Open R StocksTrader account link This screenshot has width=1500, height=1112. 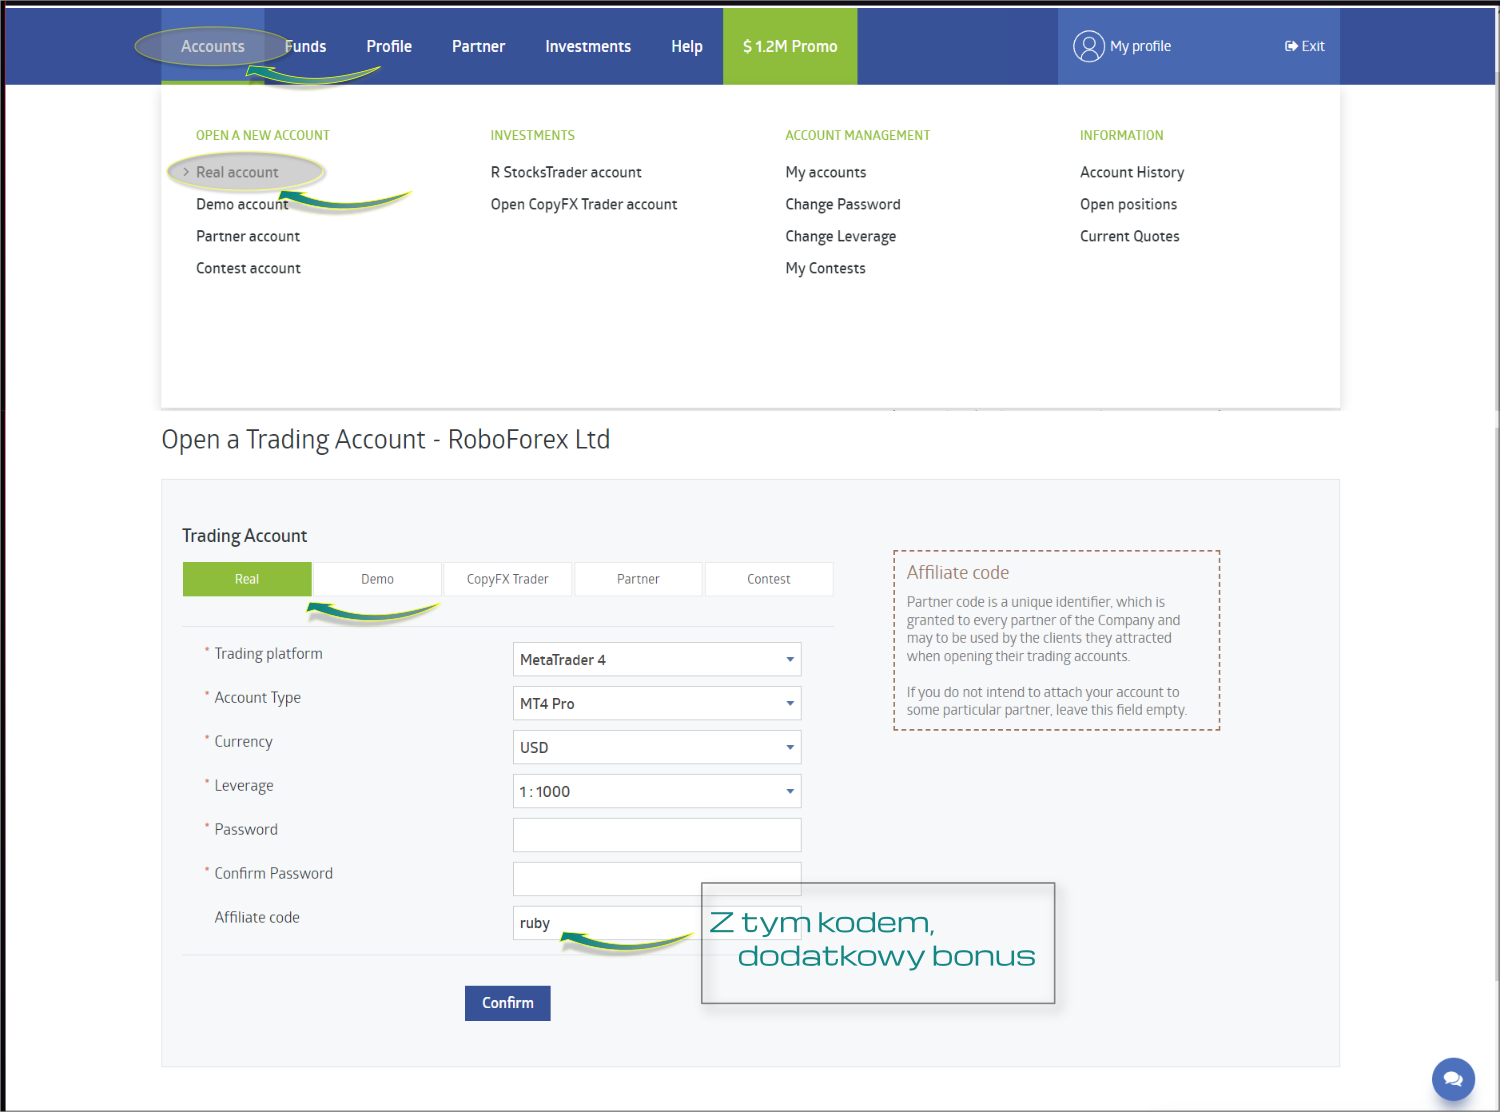coord(566,172)
